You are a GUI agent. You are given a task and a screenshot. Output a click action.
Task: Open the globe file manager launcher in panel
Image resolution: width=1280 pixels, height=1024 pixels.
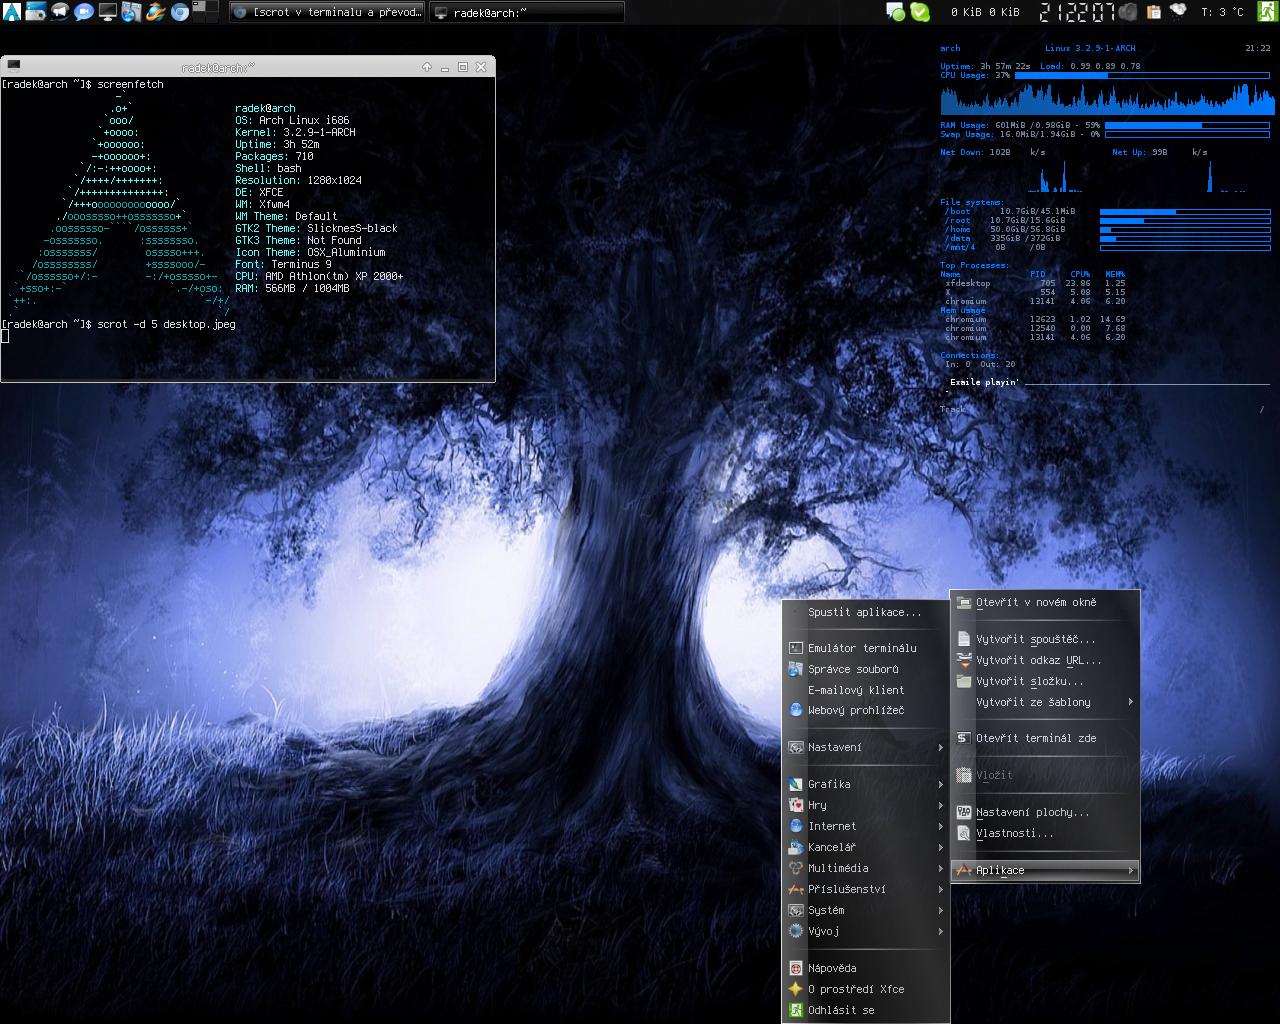(x=132, y=12)
